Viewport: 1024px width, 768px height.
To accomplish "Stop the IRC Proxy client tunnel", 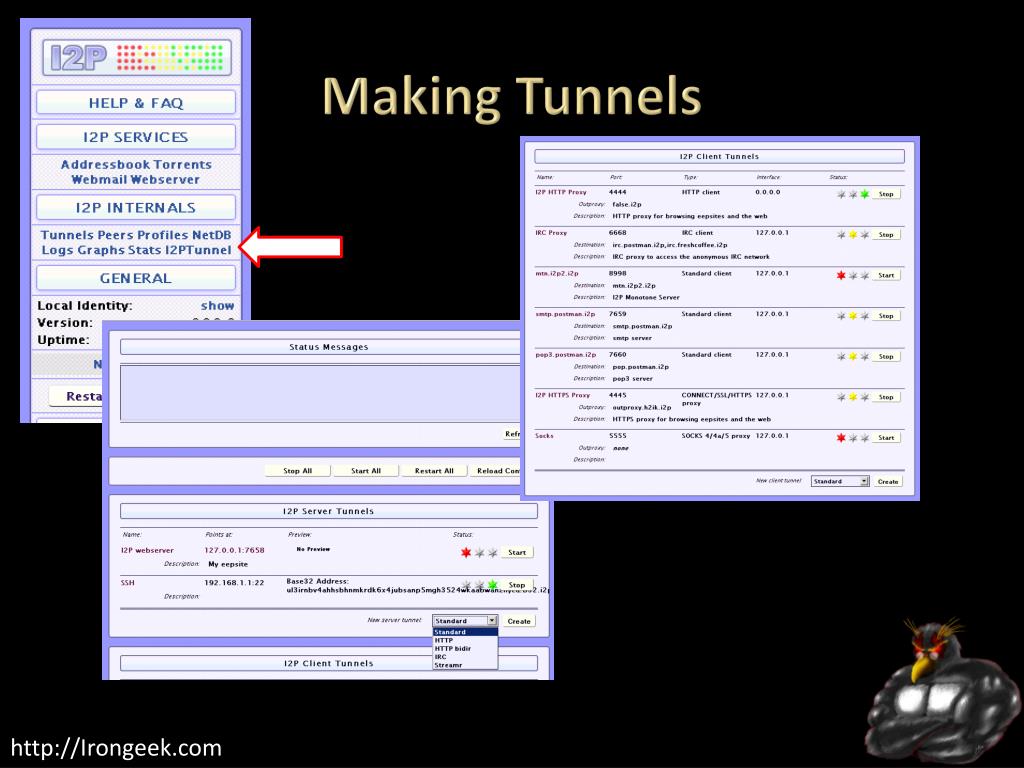I will click(886, 234).
